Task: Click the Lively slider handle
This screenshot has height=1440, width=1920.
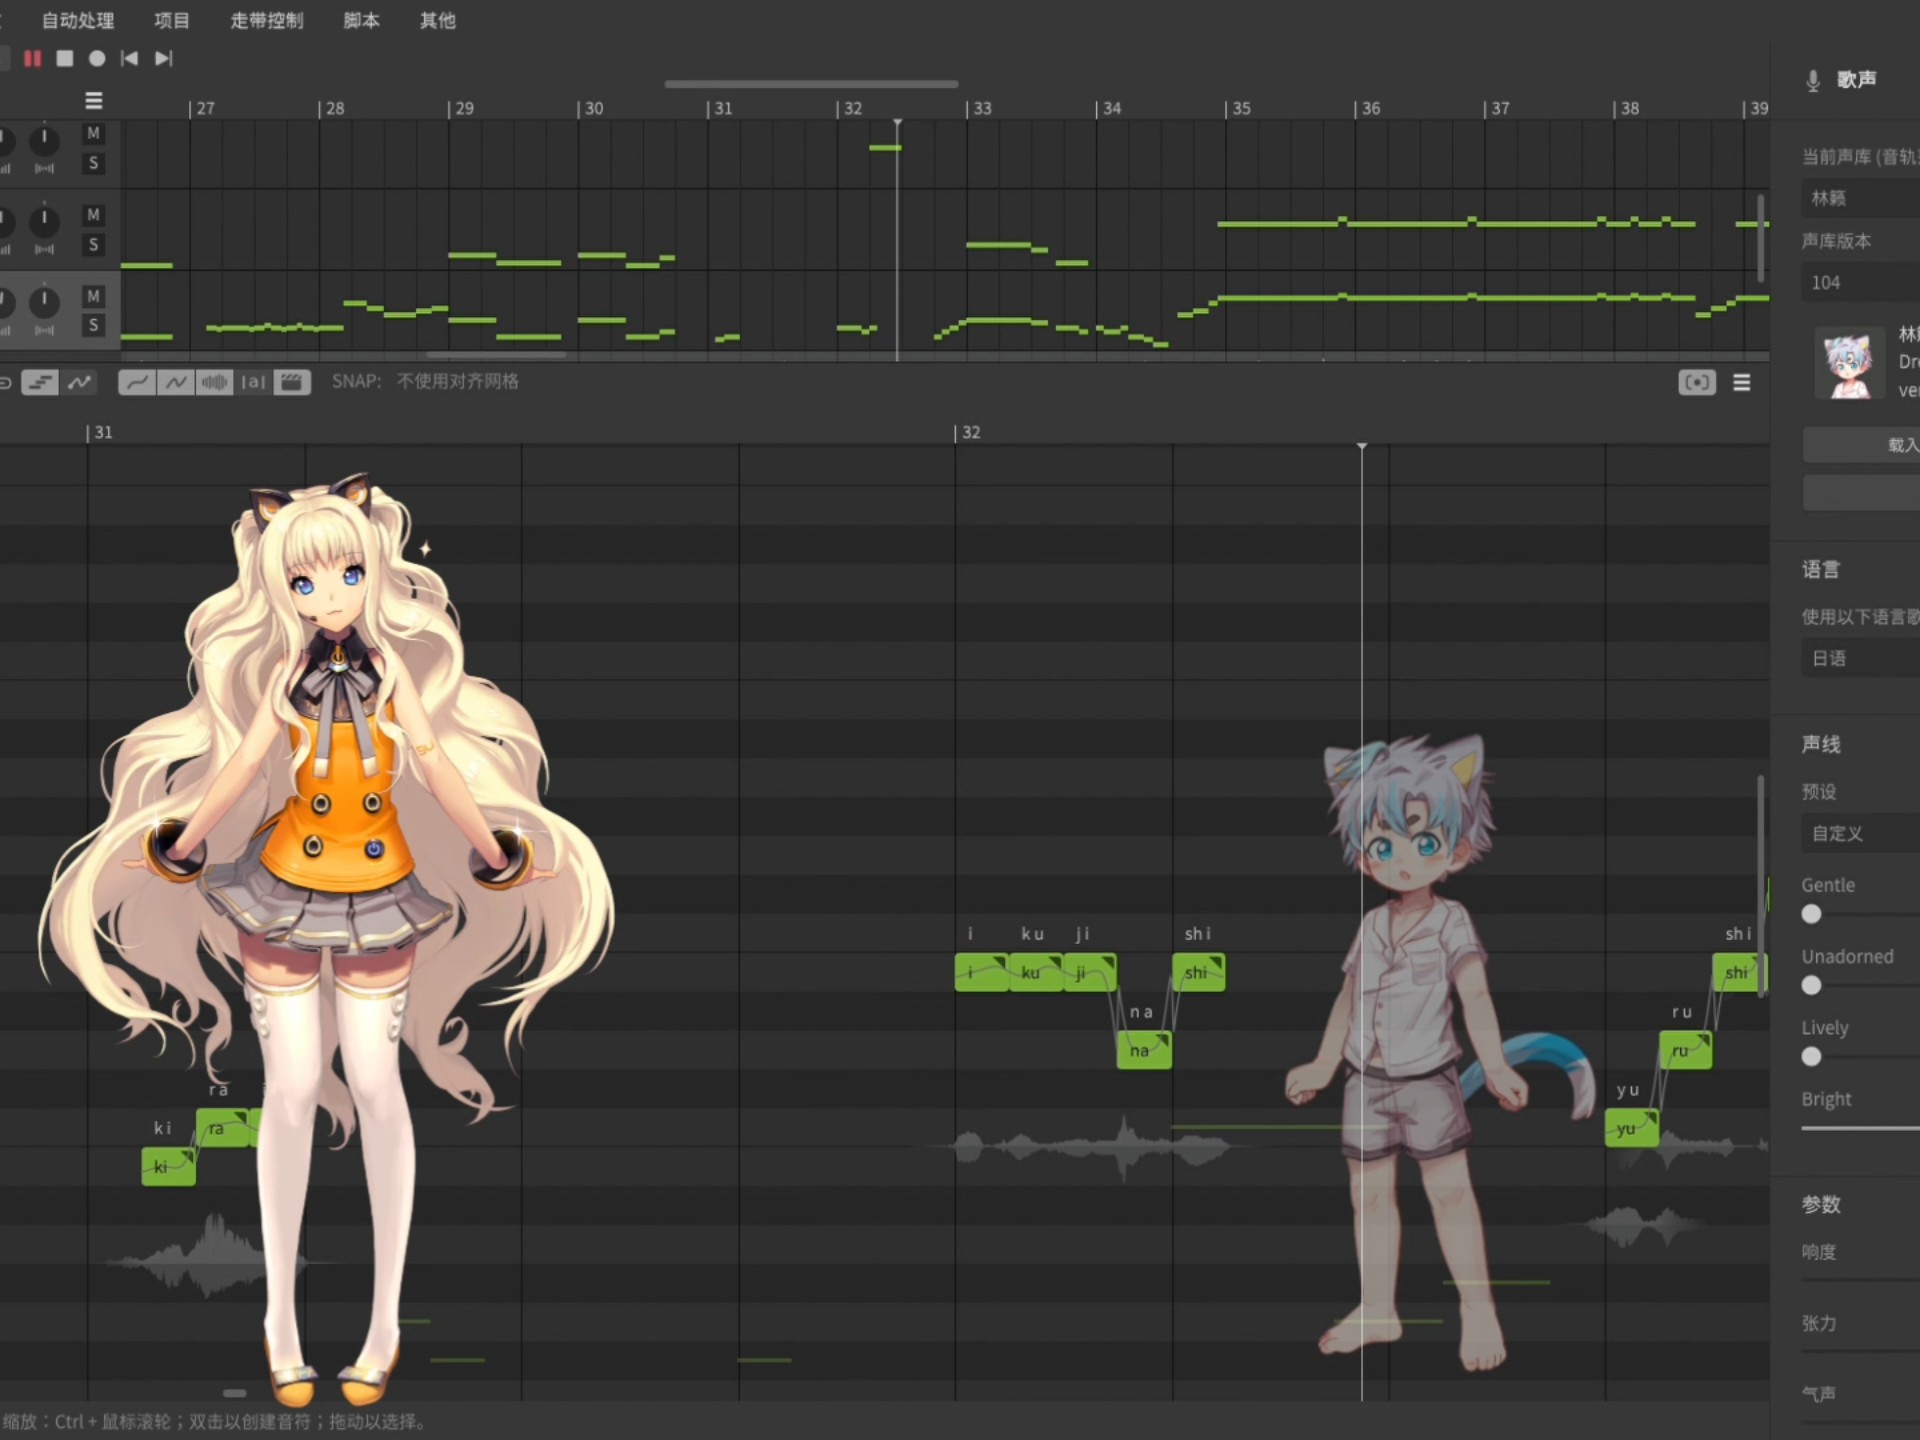Action: (x=1811, y=1056)
